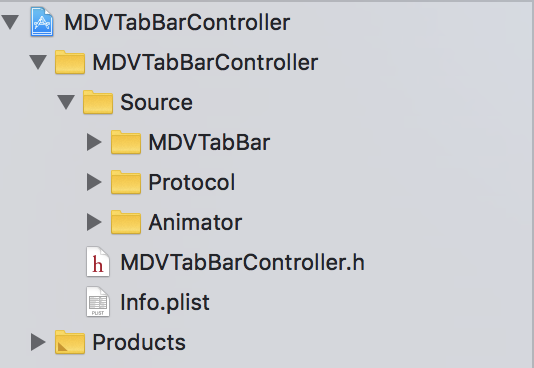Expand the Animator folder
534x368 pixels.
click(x=94, y=222)
